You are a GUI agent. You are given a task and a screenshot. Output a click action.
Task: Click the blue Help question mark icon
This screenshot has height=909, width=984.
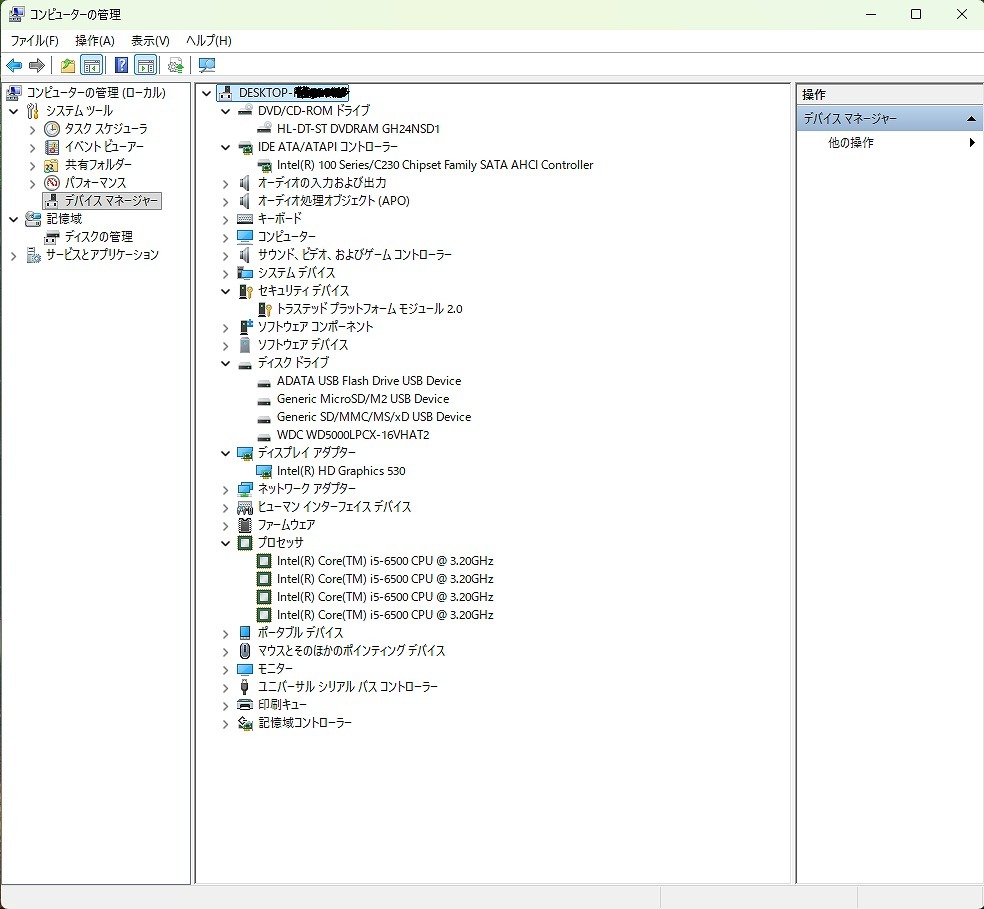(121, 66)
